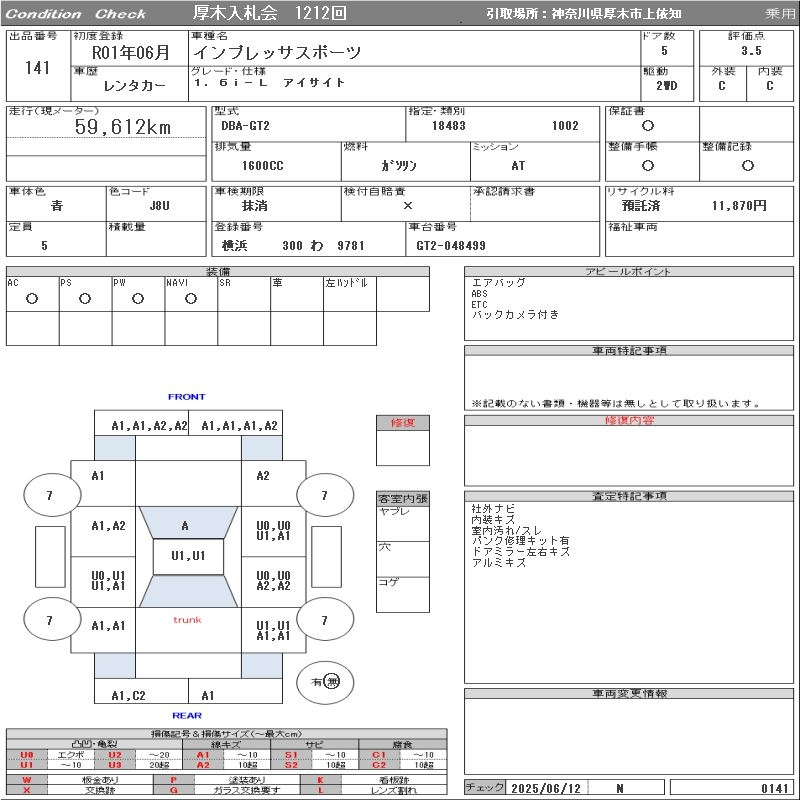Click designation number "18483"
Viewport: 800px width, 800px height.
(x=449, y=126)
